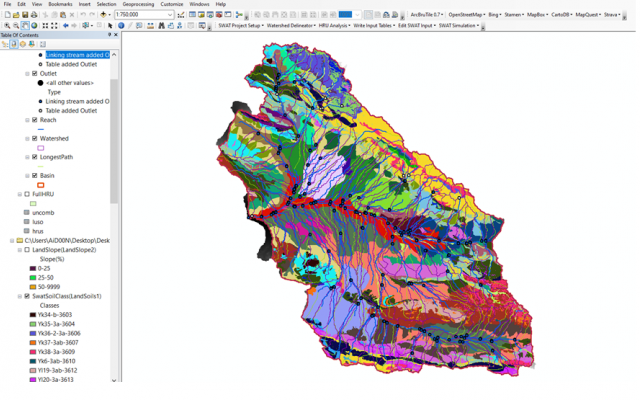Screen dimensions: 640x400
Task: Open HRU Analysis dropdown menu
Action: coord(334,25)
